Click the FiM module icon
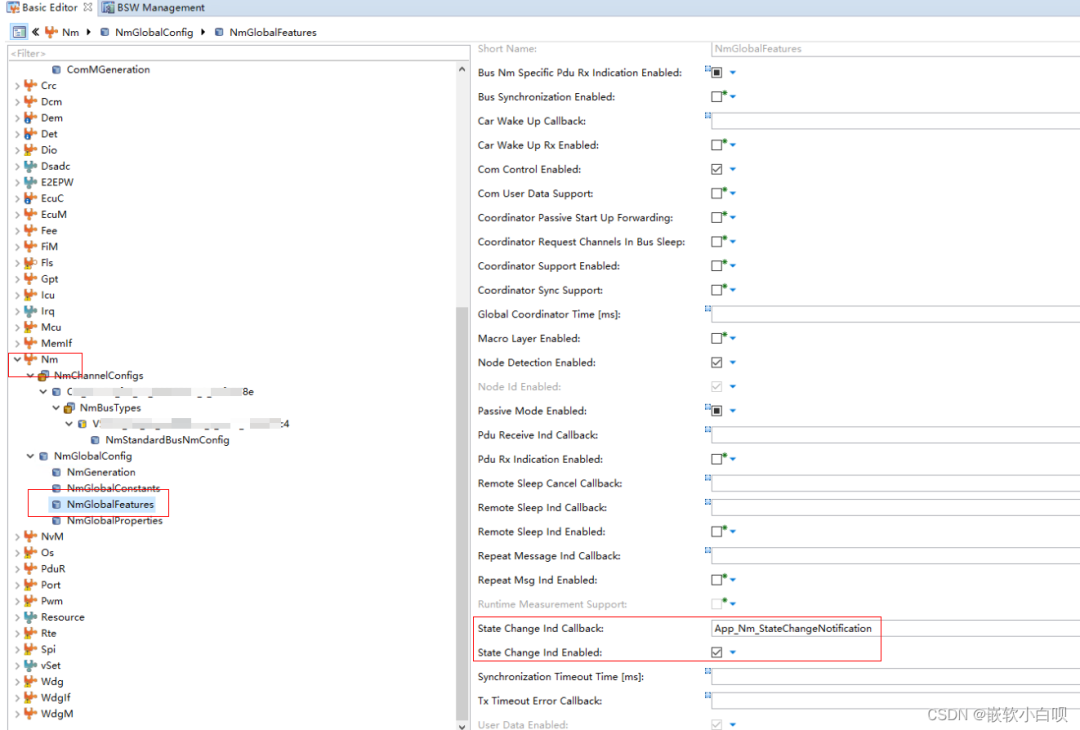Viewport: 1080px width, 730px height. [x=30, y=246]
